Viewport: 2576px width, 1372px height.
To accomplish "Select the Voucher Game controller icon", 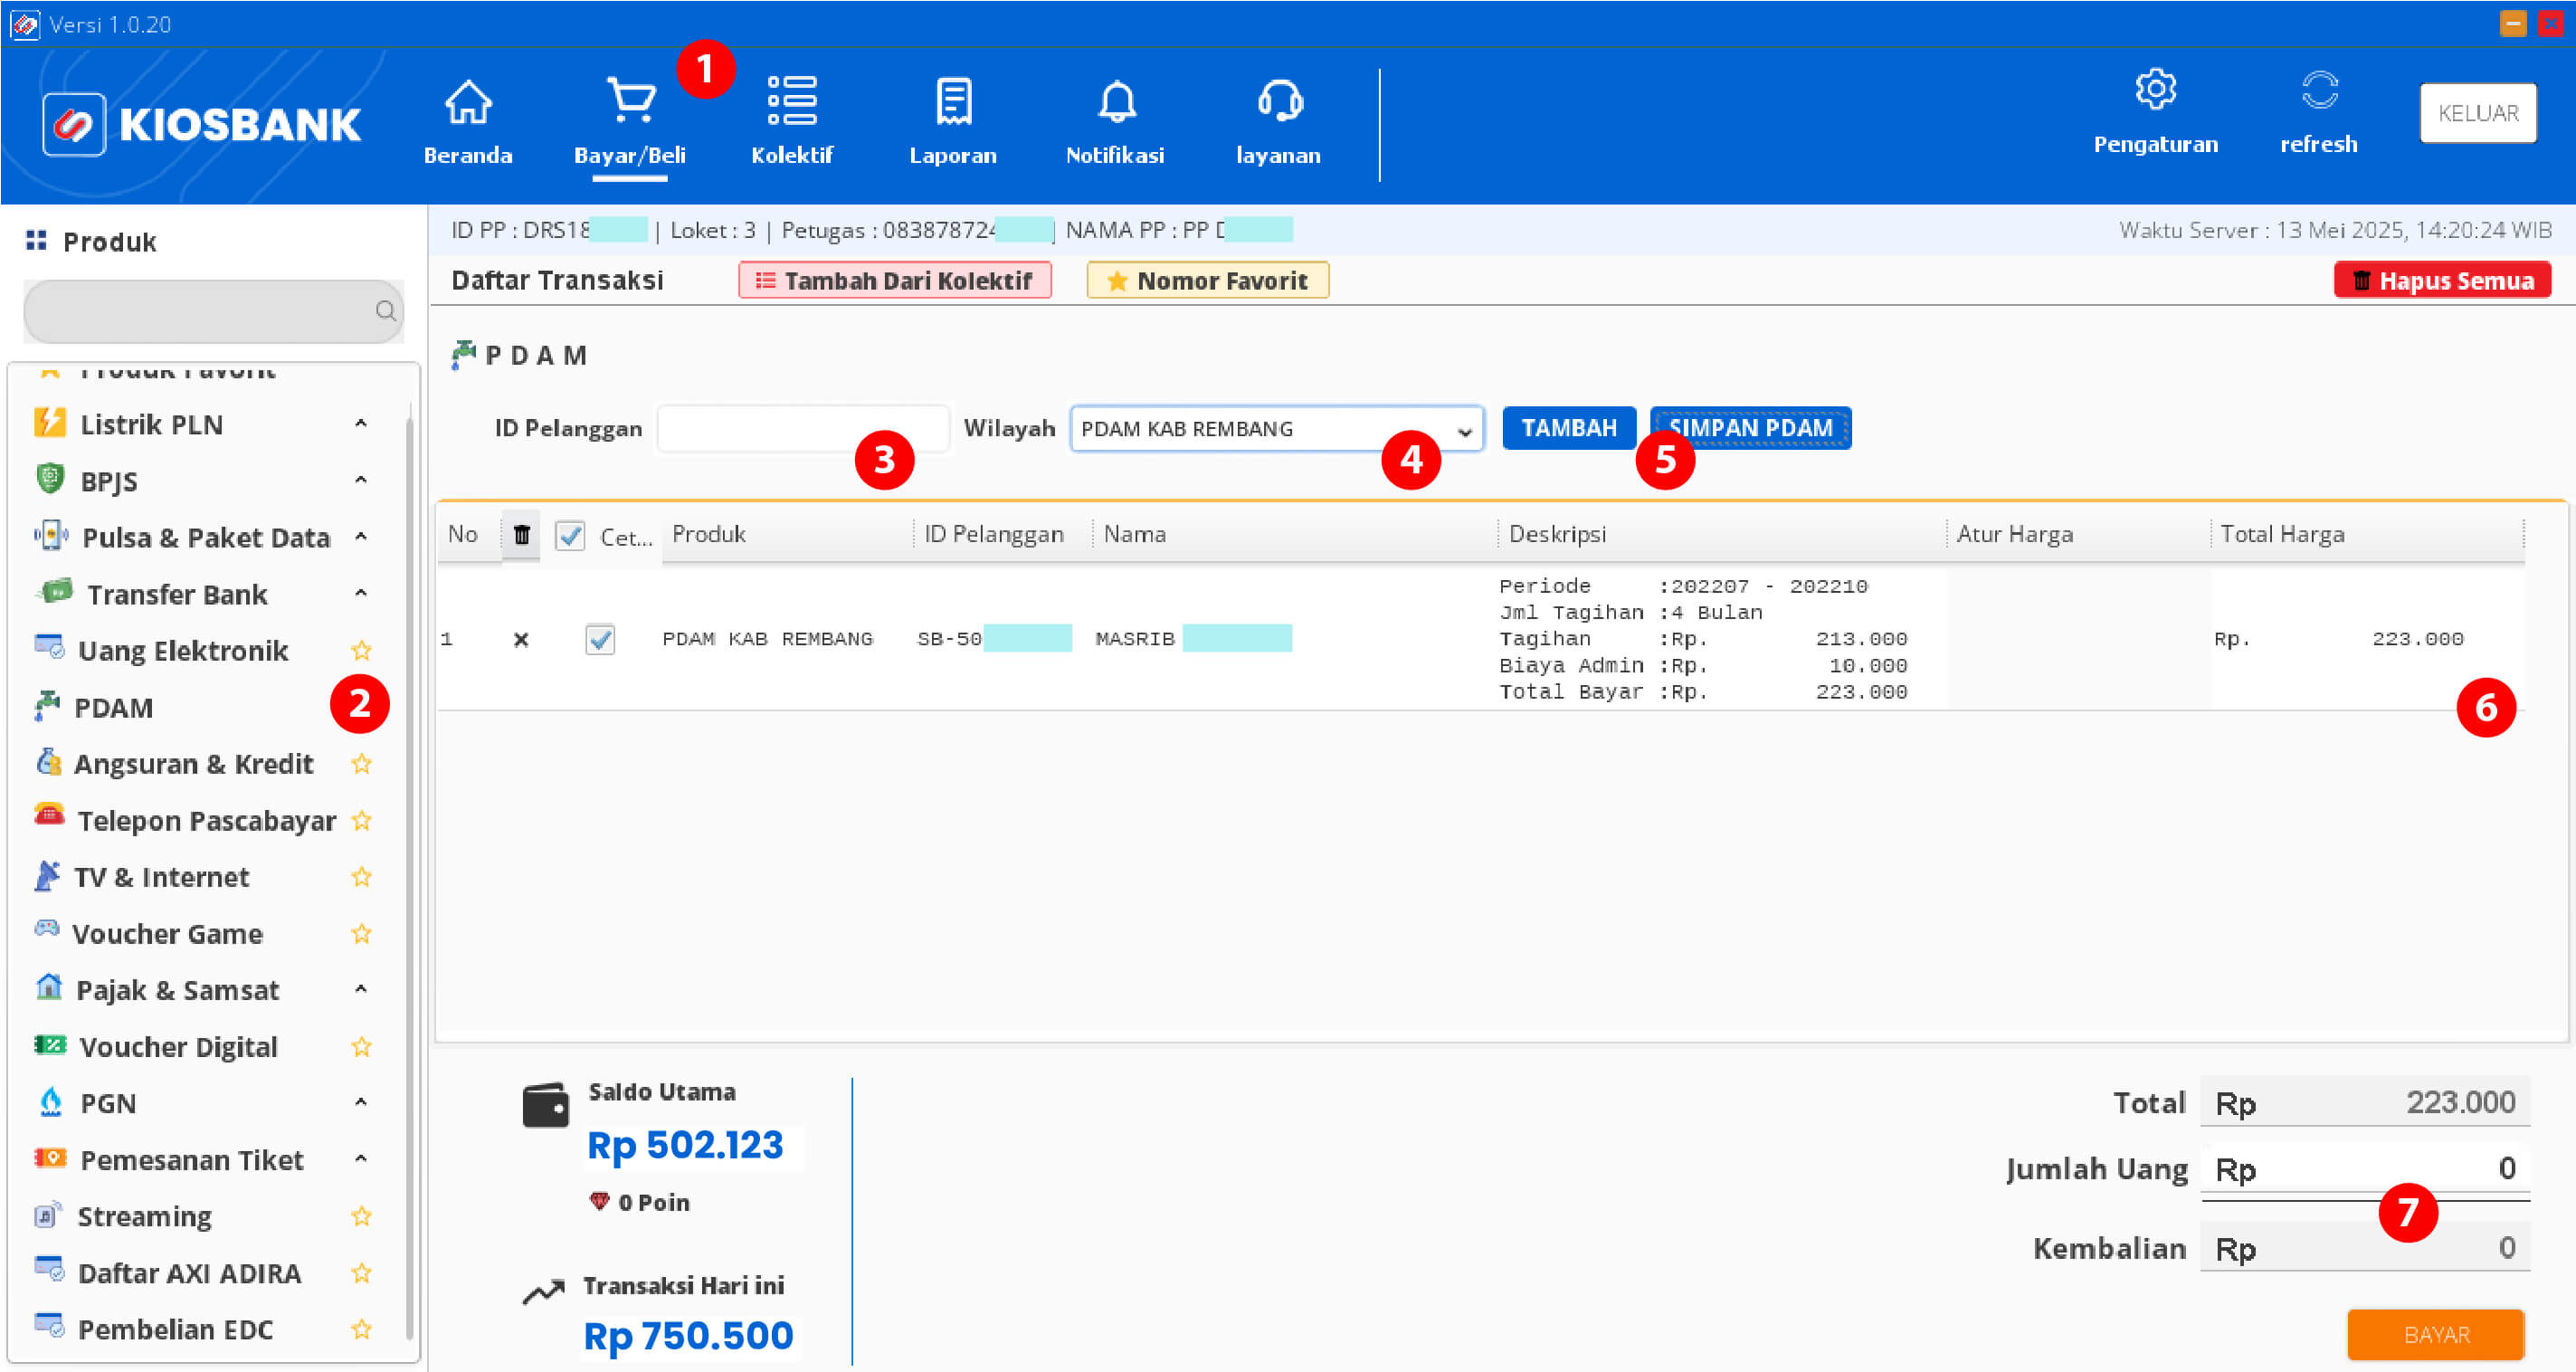I will 47,928.
